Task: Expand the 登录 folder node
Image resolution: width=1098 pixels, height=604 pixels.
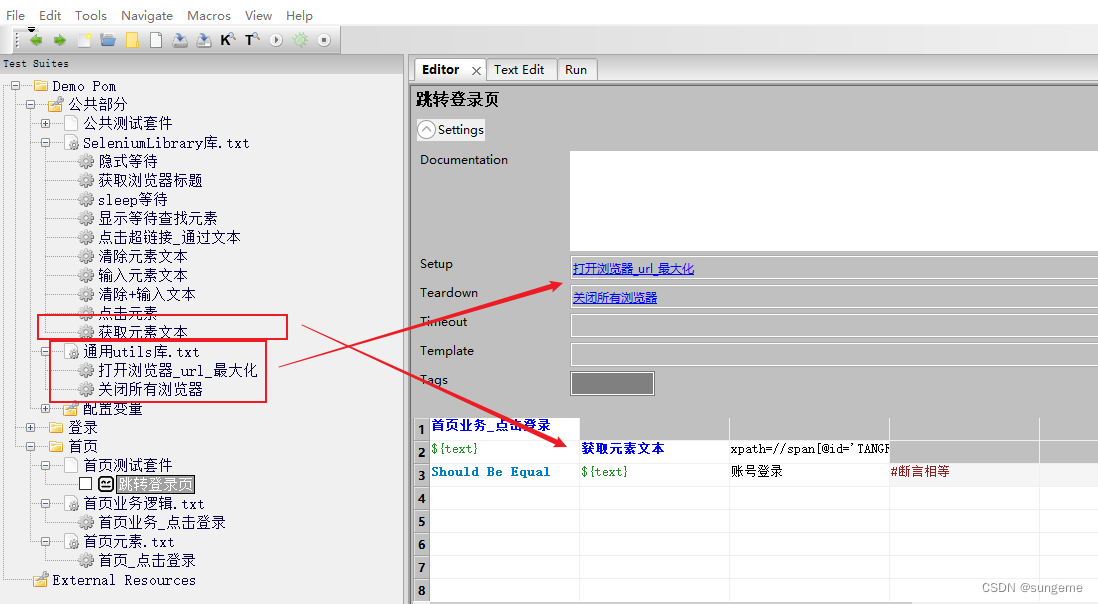Action: [31, 428]
